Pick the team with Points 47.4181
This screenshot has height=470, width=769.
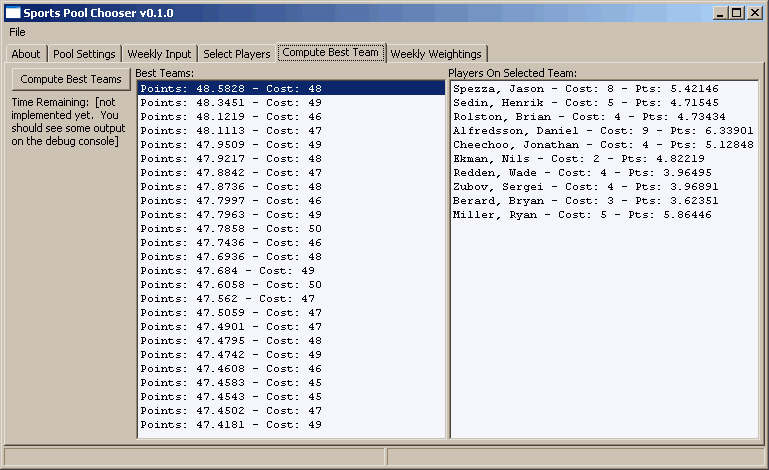[231, 424]
